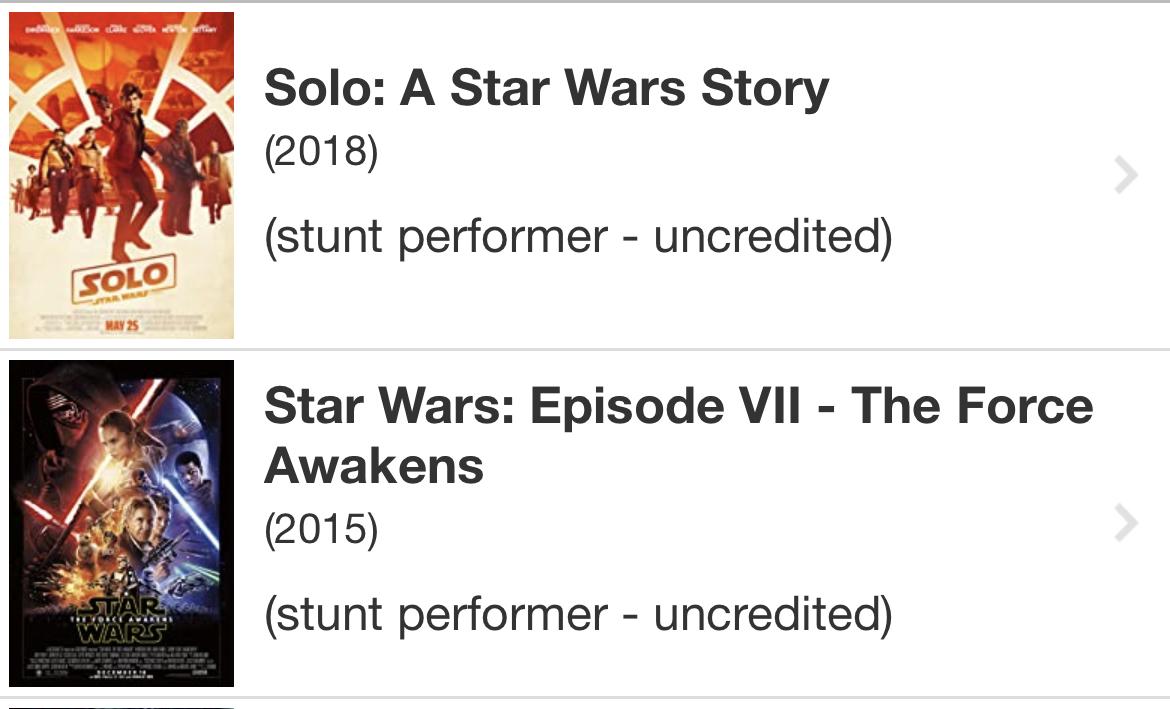Tap the cast names atop Solo poster
The image size is (1170, 709).
click(x=121, y=31)
